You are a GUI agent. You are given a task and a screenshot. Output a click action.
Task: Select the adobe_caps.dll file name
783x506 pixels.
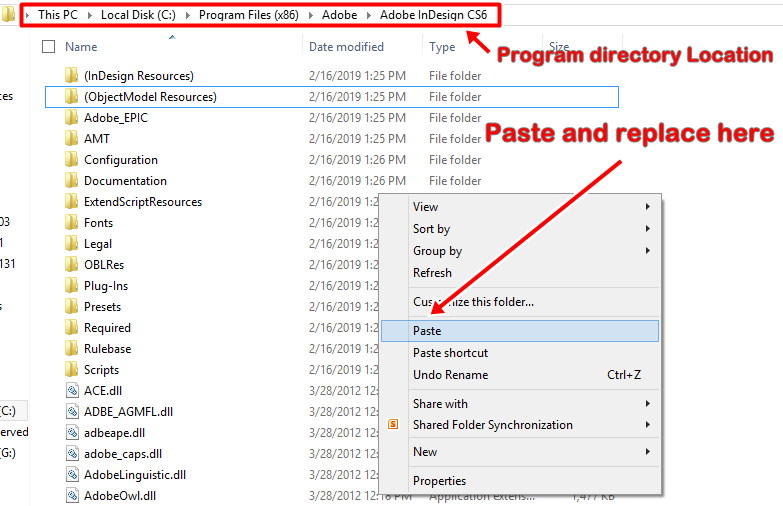point(123,453)
